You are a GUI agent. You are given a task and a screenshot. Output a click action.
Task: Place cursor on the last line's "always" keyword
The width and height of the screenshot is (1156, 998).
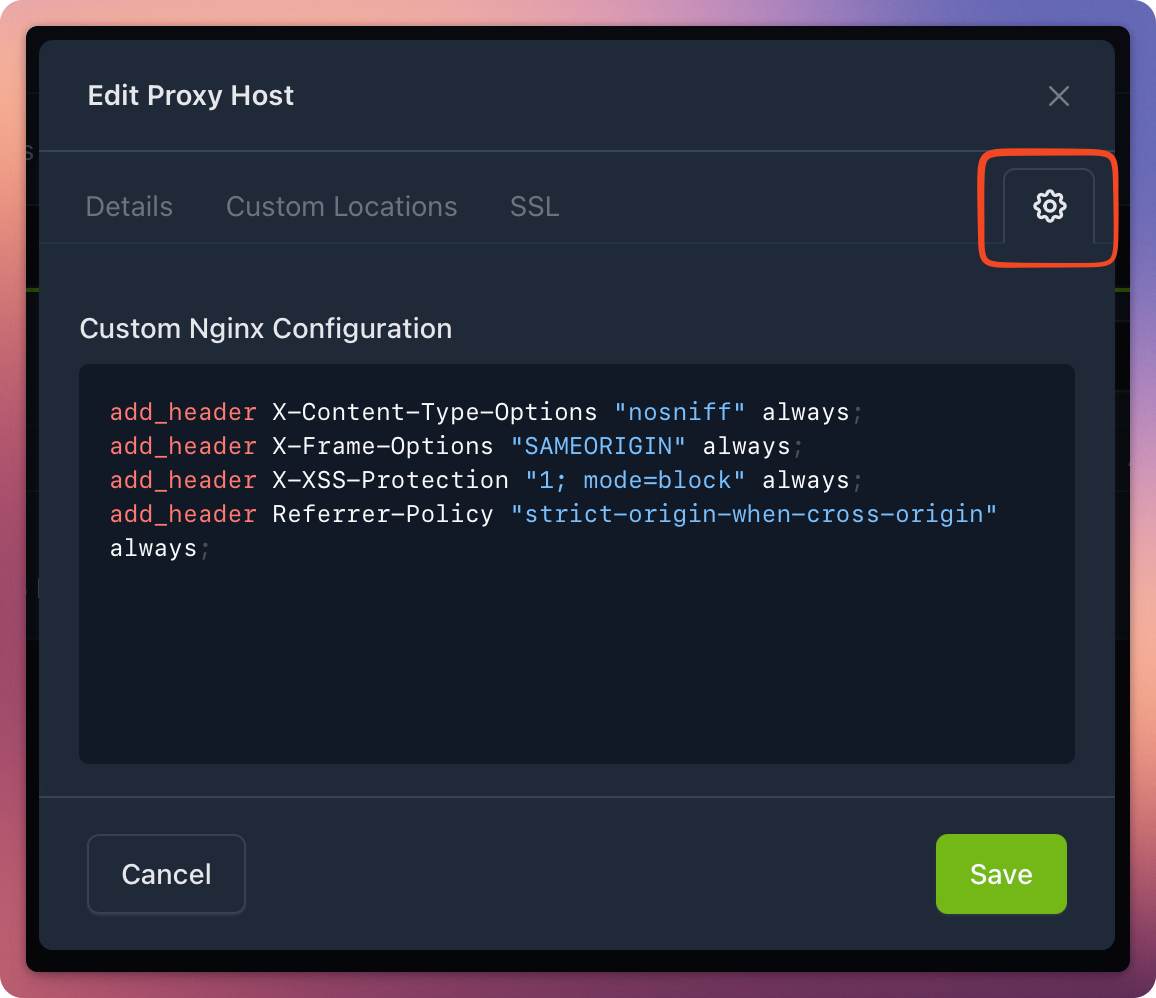click(153, 548)
